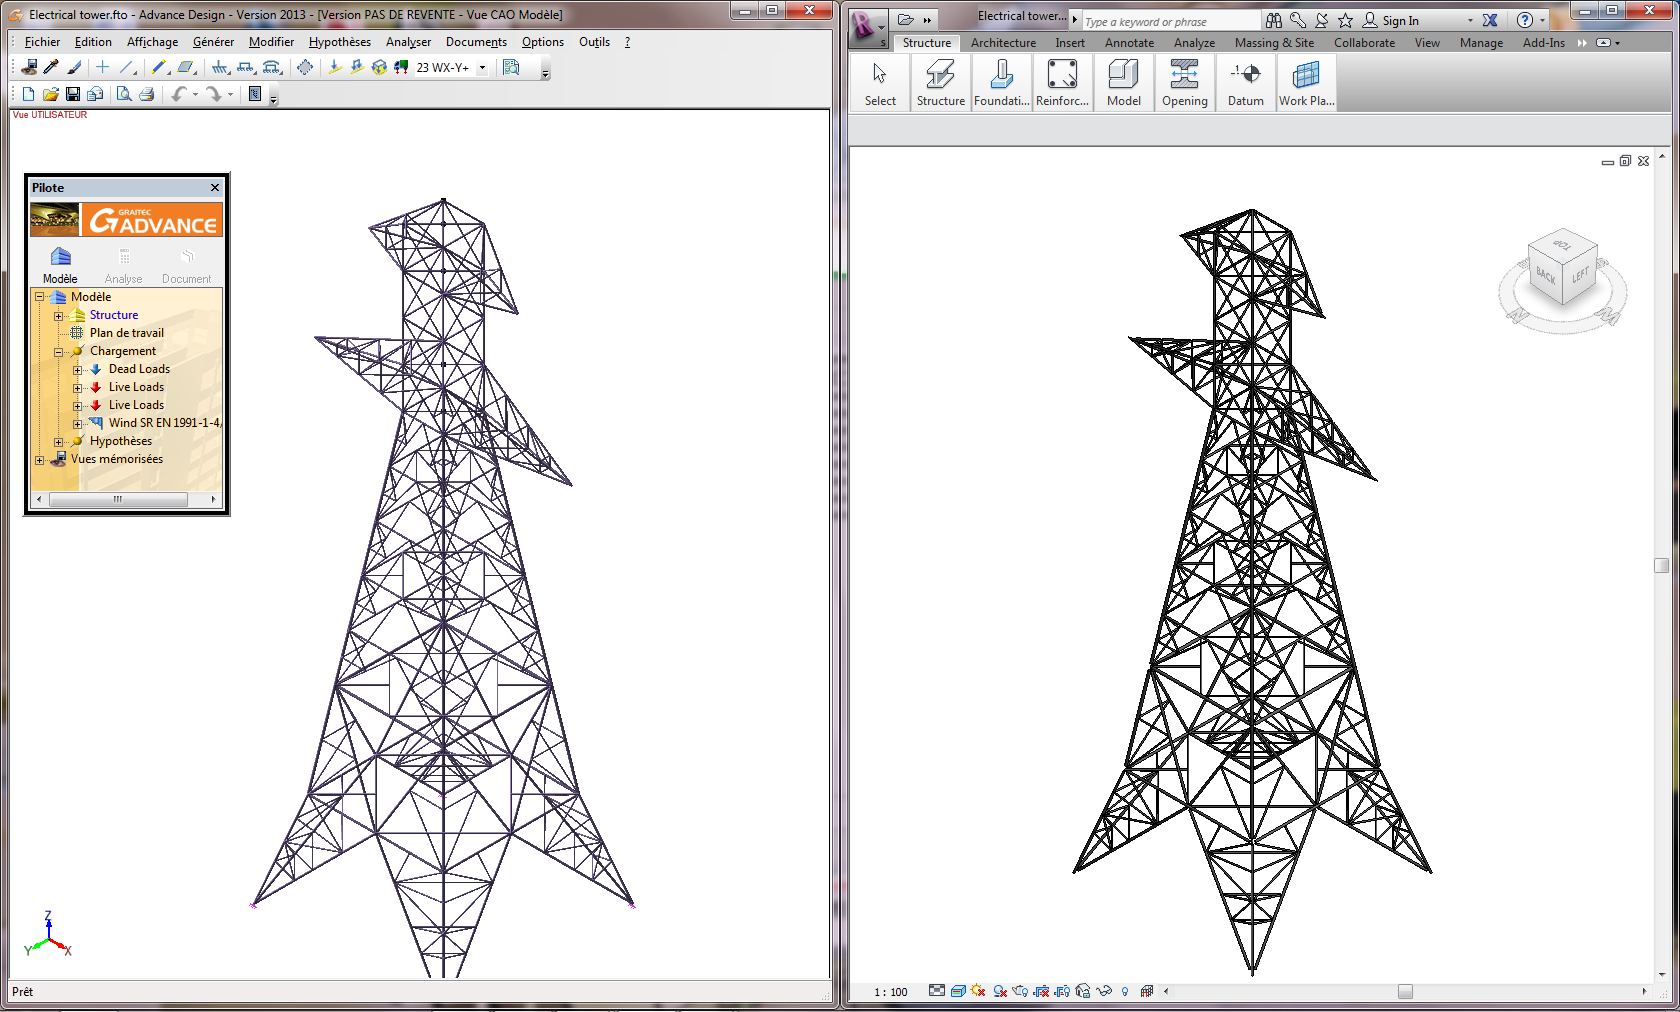
Task: Click the Datum tool in ribbon
Action: click(1245, 82)
